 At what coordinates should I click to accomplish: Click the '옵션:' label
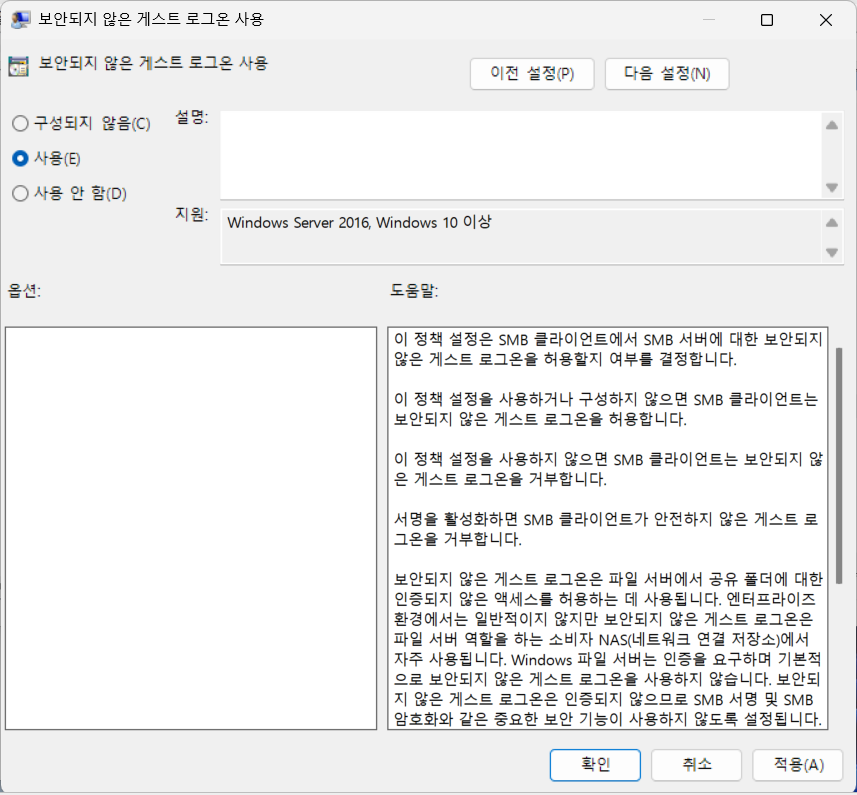[x=24, y=290]
